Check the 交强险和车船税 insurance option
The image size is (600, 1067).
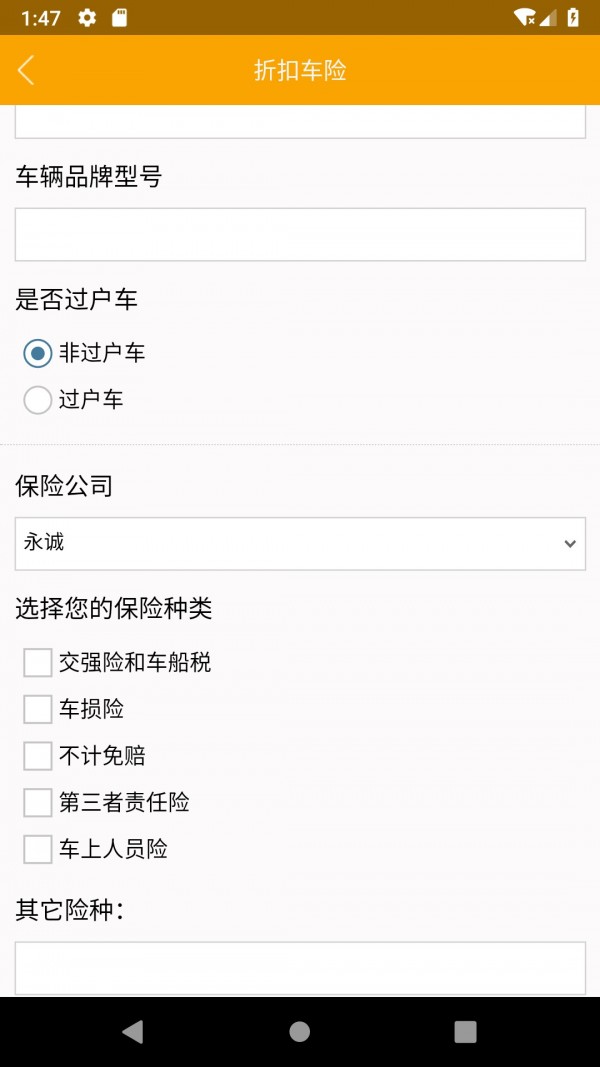pyautogui.click(x=36, y=662)
